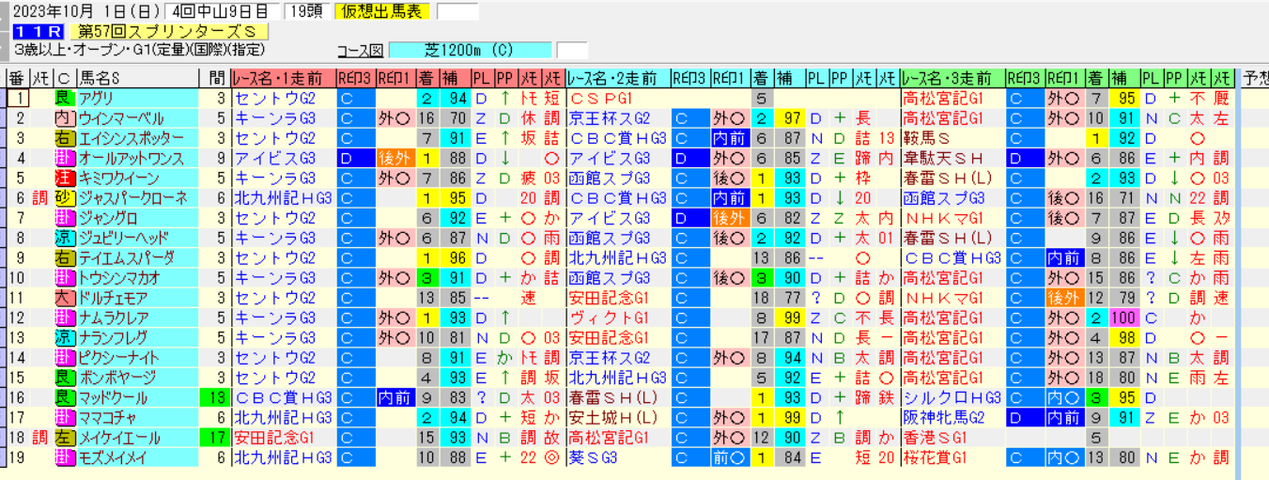Click the 19頭 field in header
This screenshot has height=480, width=1269.
point(305,12)
